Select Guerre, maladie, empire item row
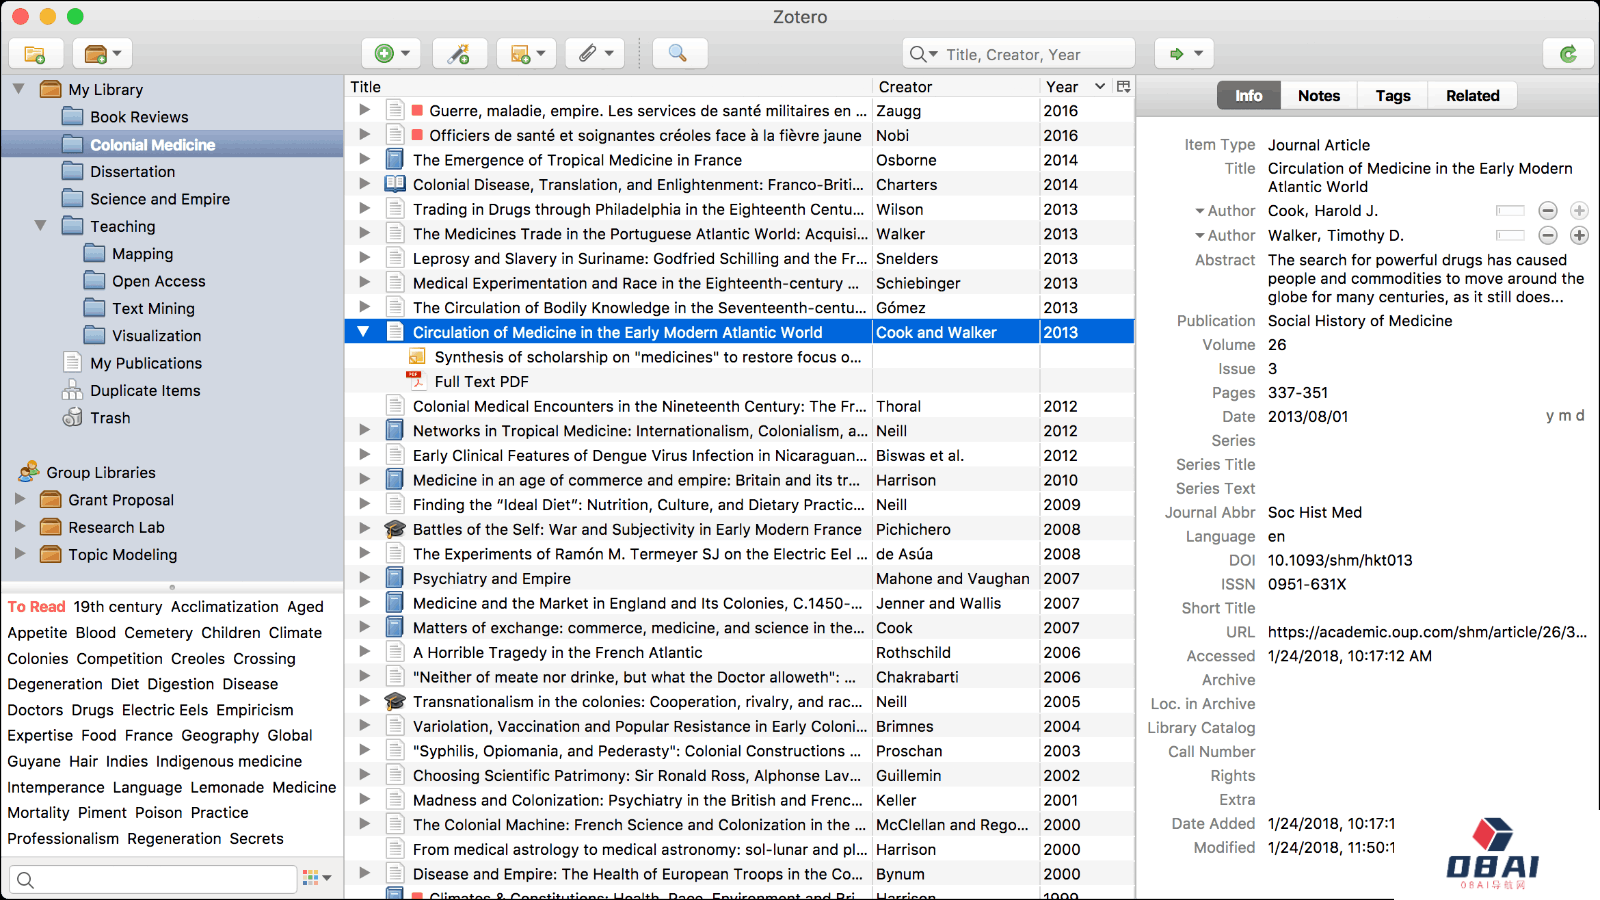The width and height of the screenshot is (1600, 900). click(739, 111)
